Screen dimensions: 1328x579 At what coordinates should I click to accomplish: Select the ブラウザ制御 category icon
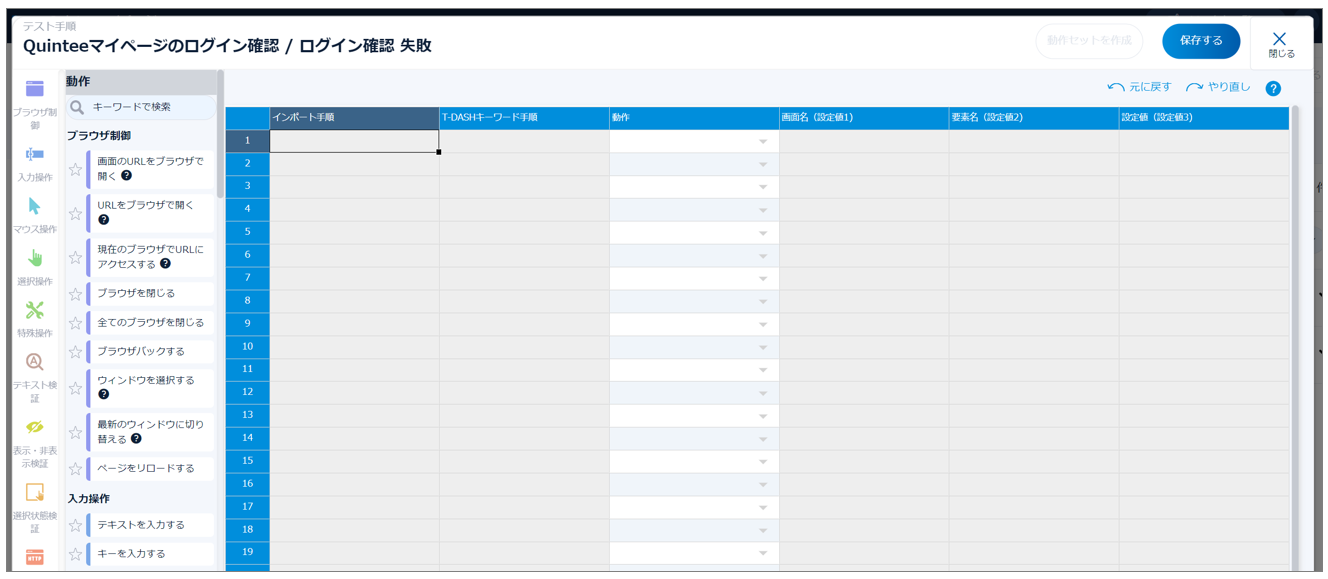pyautogui.click(x=35, y=89)
